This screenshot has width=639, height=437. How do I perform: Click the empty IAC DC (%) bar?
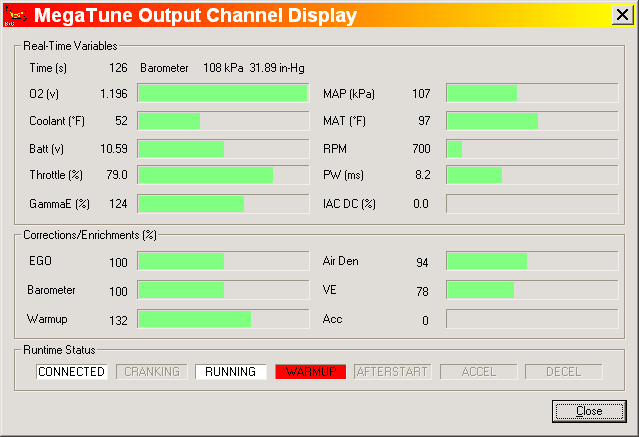point(532,204)
